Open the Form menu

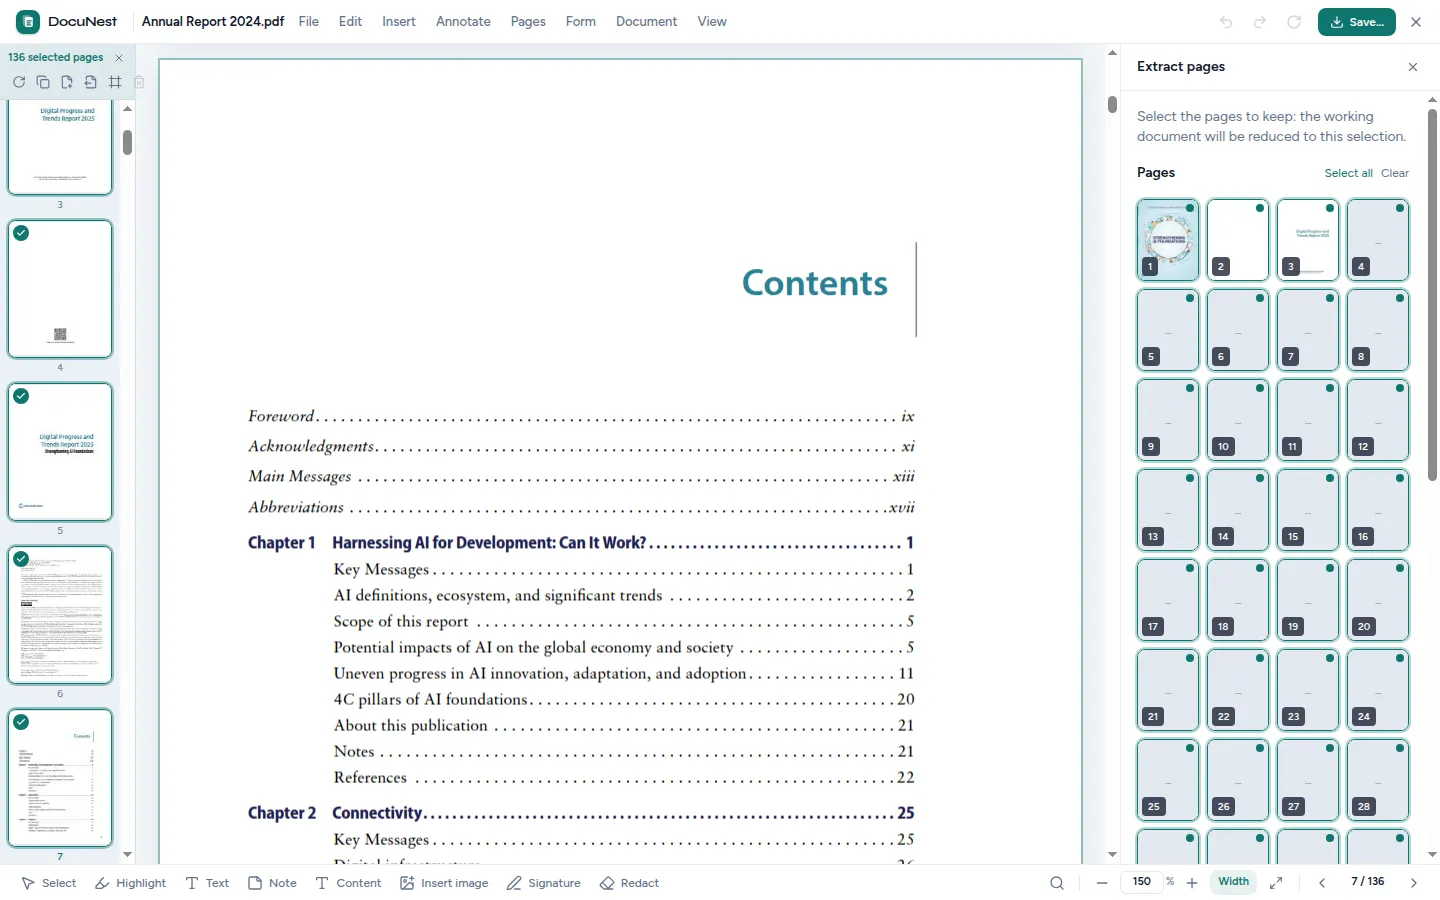coord(580,21)
